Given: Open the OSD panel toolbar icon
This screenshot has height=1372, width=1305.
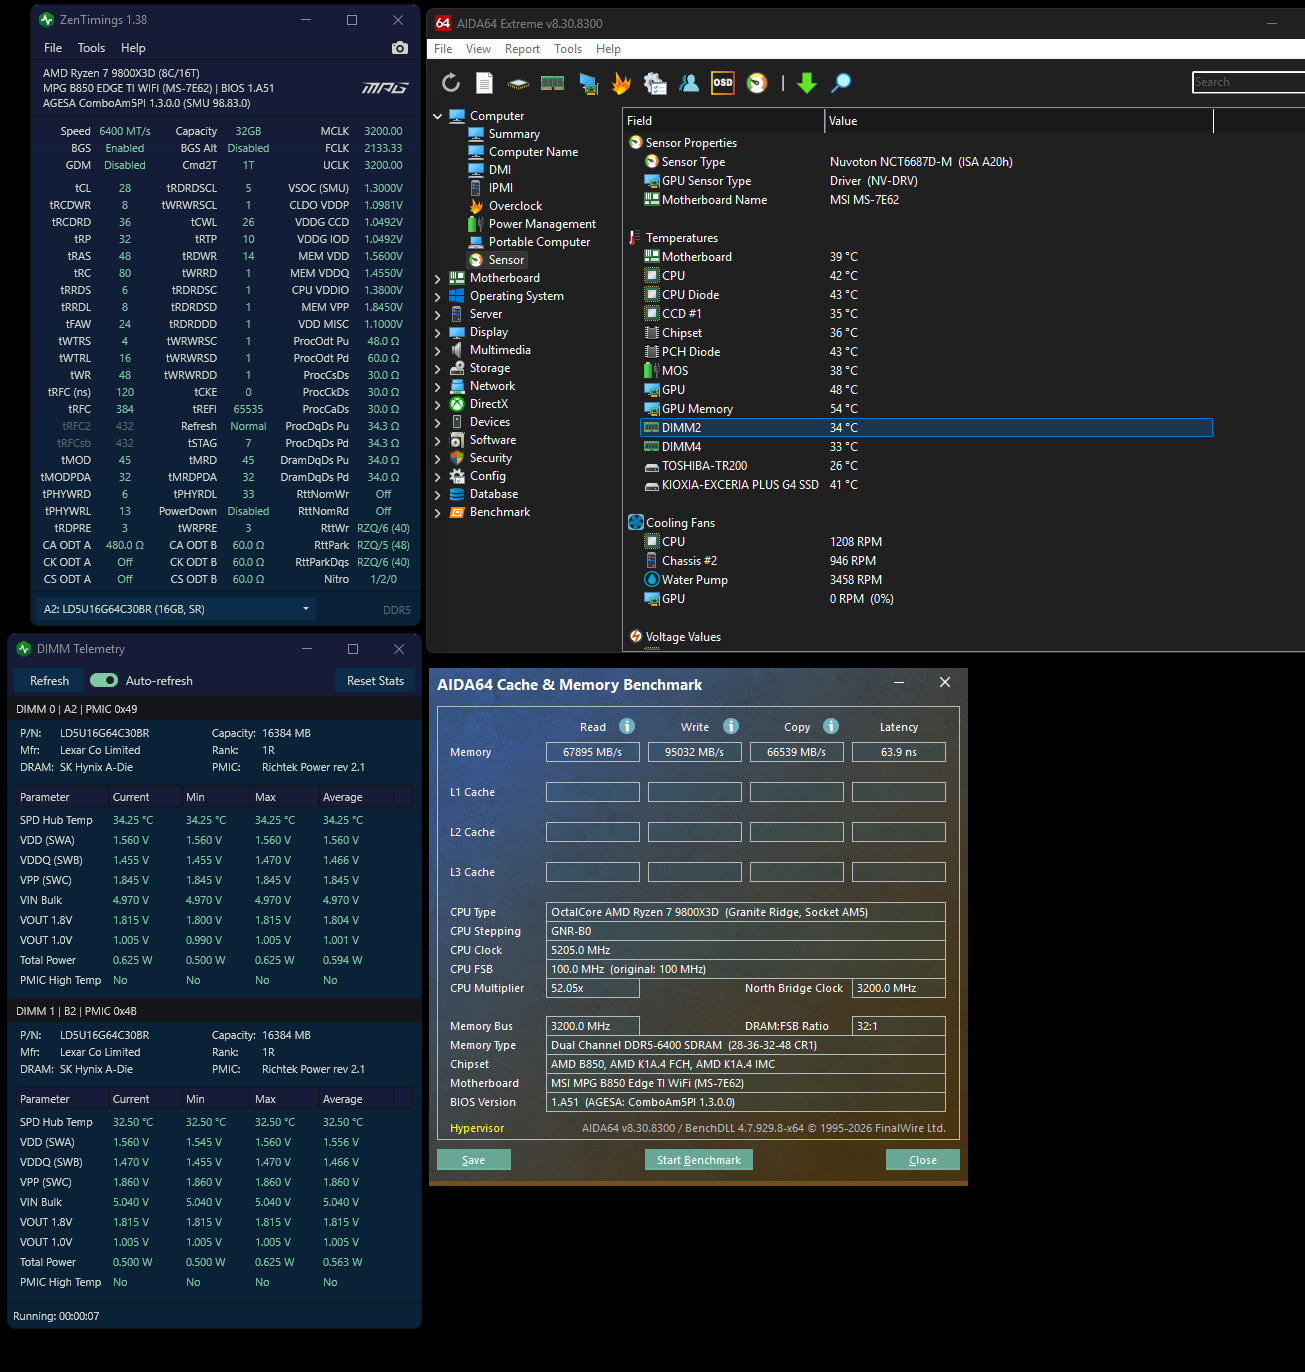Looking at the screenshot, I should 723,83.
